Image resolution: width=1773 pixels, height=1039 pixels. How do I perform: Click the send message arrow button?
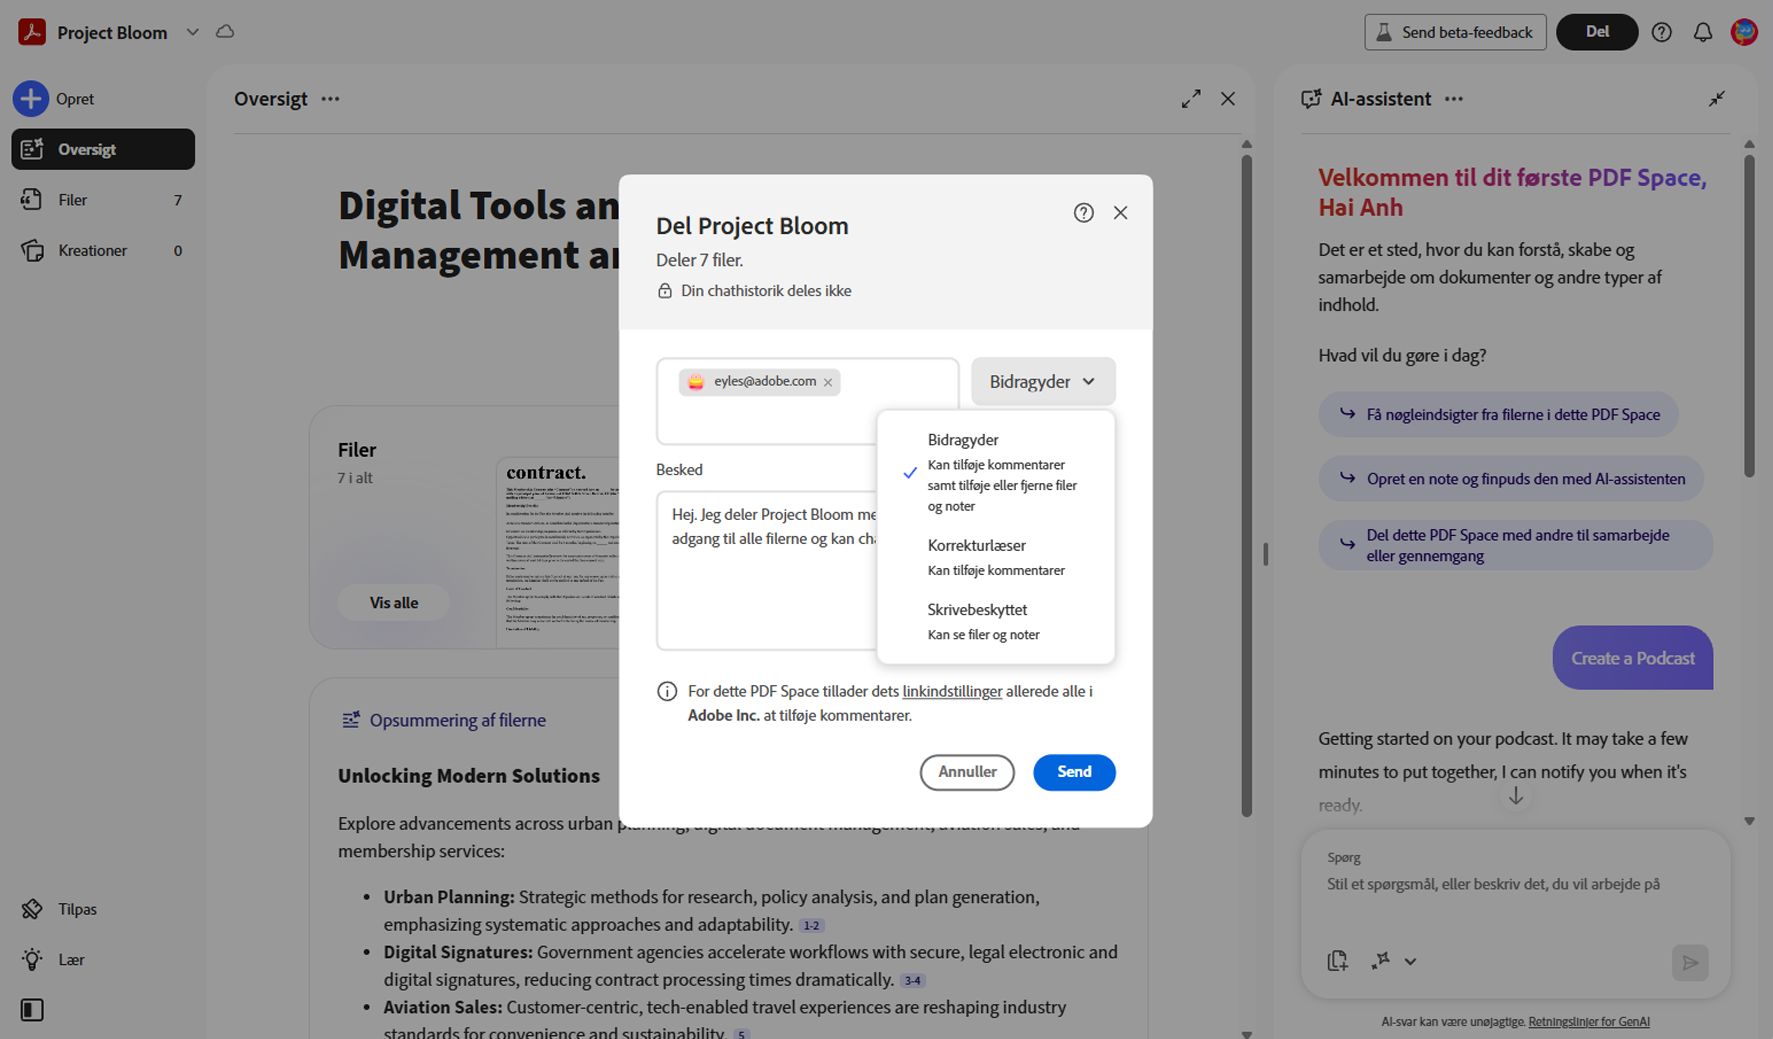click(1690, 963)
